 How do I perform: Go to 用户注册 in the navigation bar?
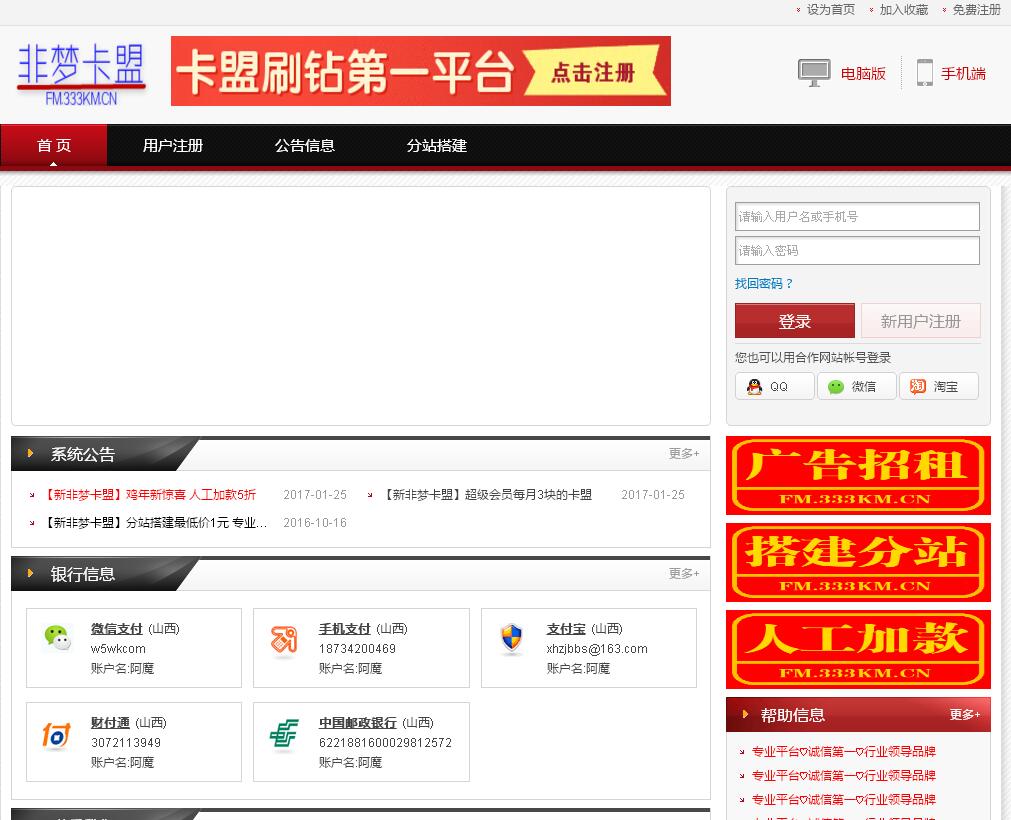173,146
